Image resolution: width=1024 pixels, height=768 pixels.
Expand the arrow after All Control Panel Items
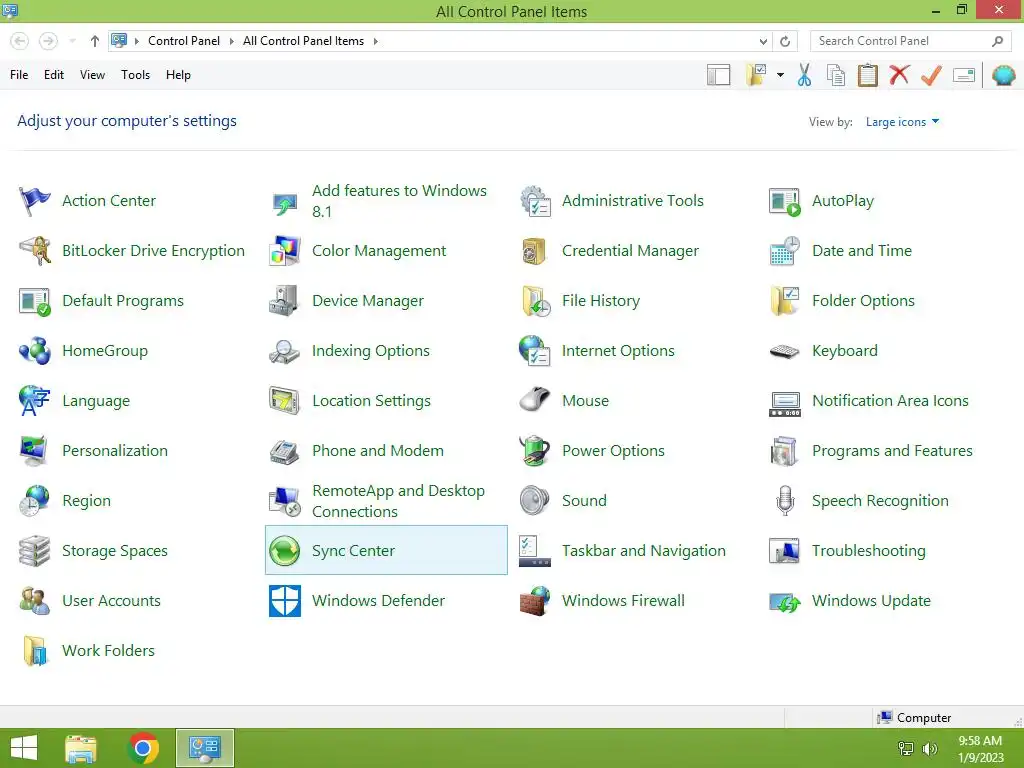pos(376,41)
